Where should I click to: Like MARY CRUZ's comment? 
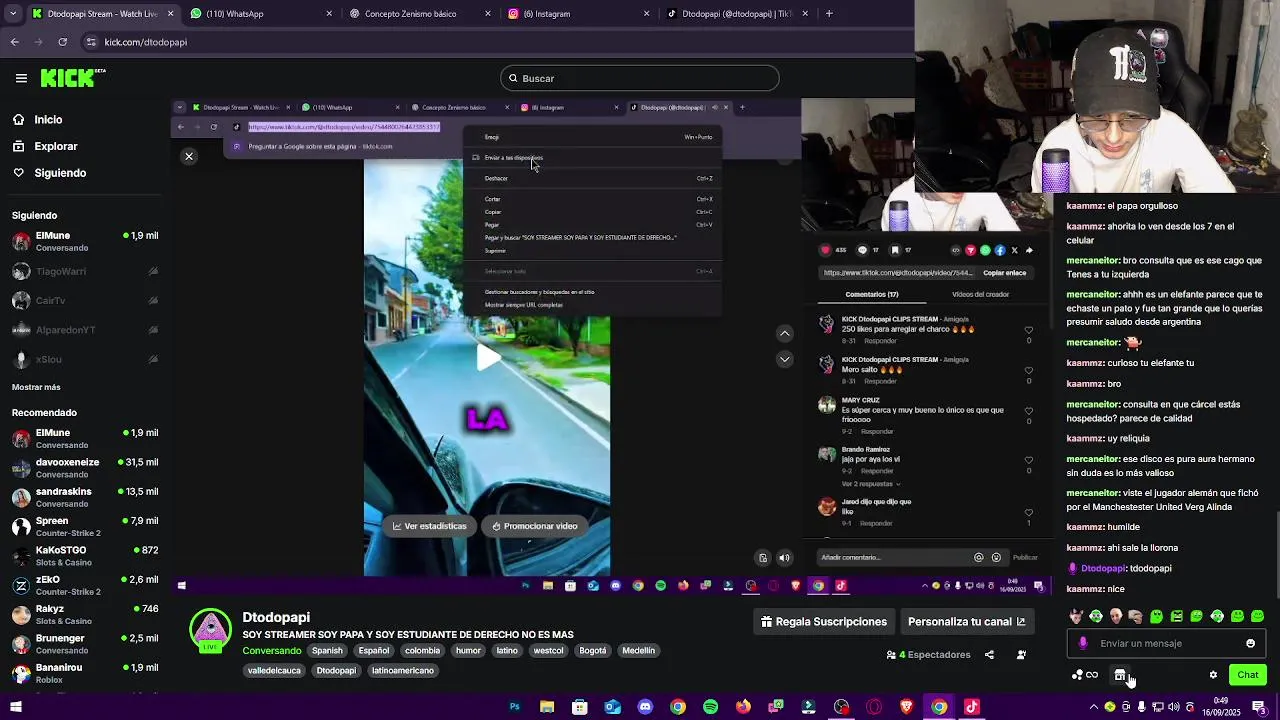click(x=1028, y=410)
